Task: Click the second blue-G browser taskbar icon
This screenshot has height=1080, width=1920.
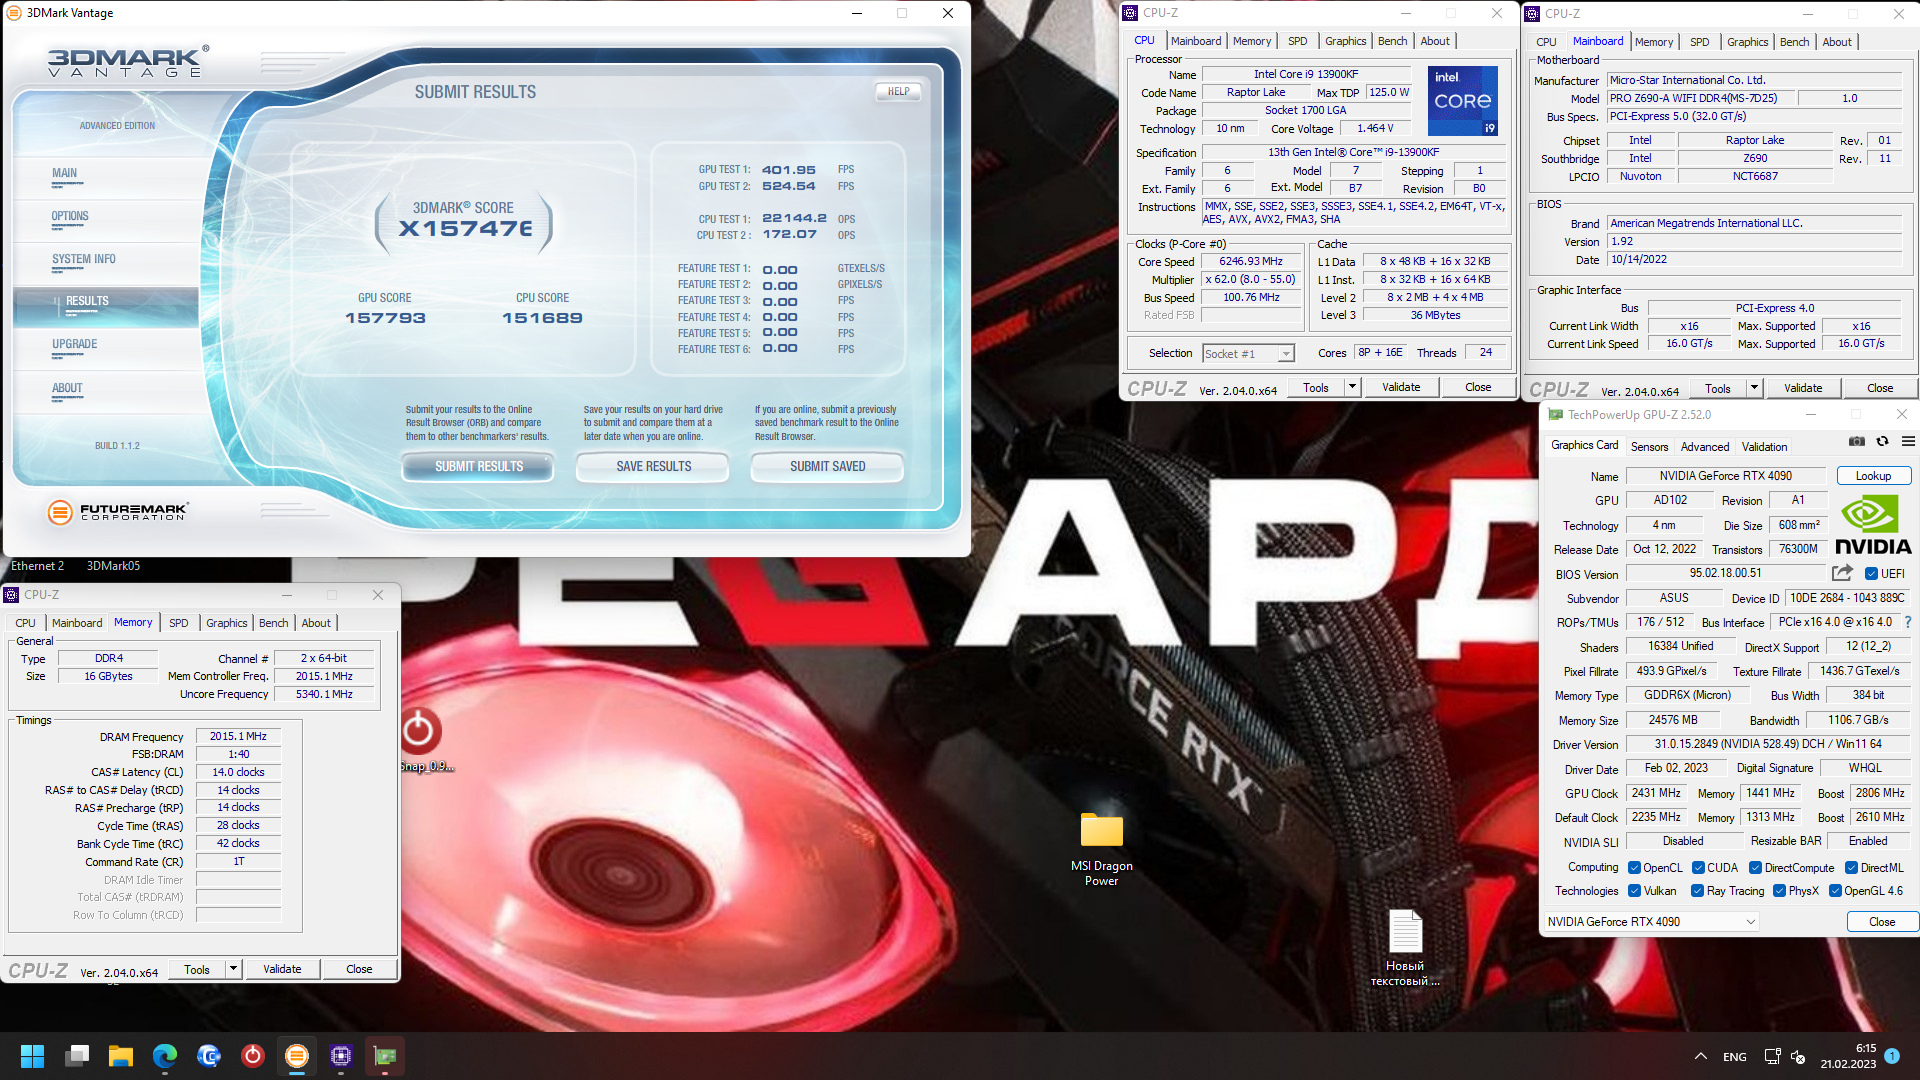Action: tap(209, 1056)
